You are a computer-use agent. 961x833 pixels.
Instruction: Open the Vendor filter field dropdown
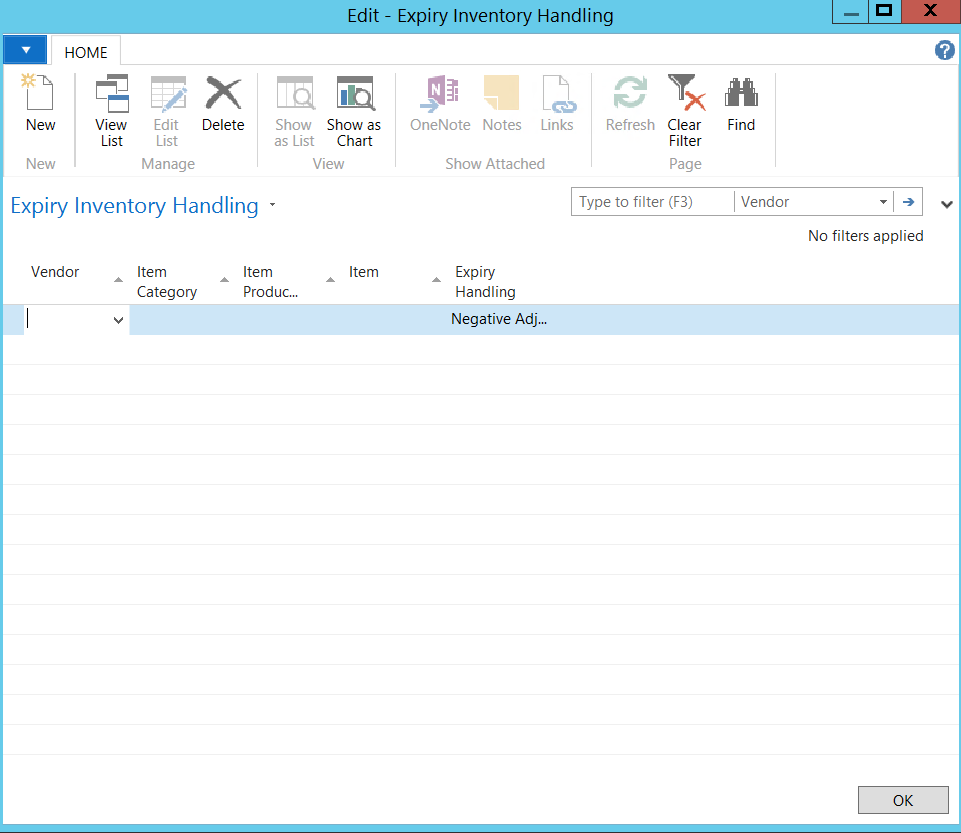pos(883,202)
